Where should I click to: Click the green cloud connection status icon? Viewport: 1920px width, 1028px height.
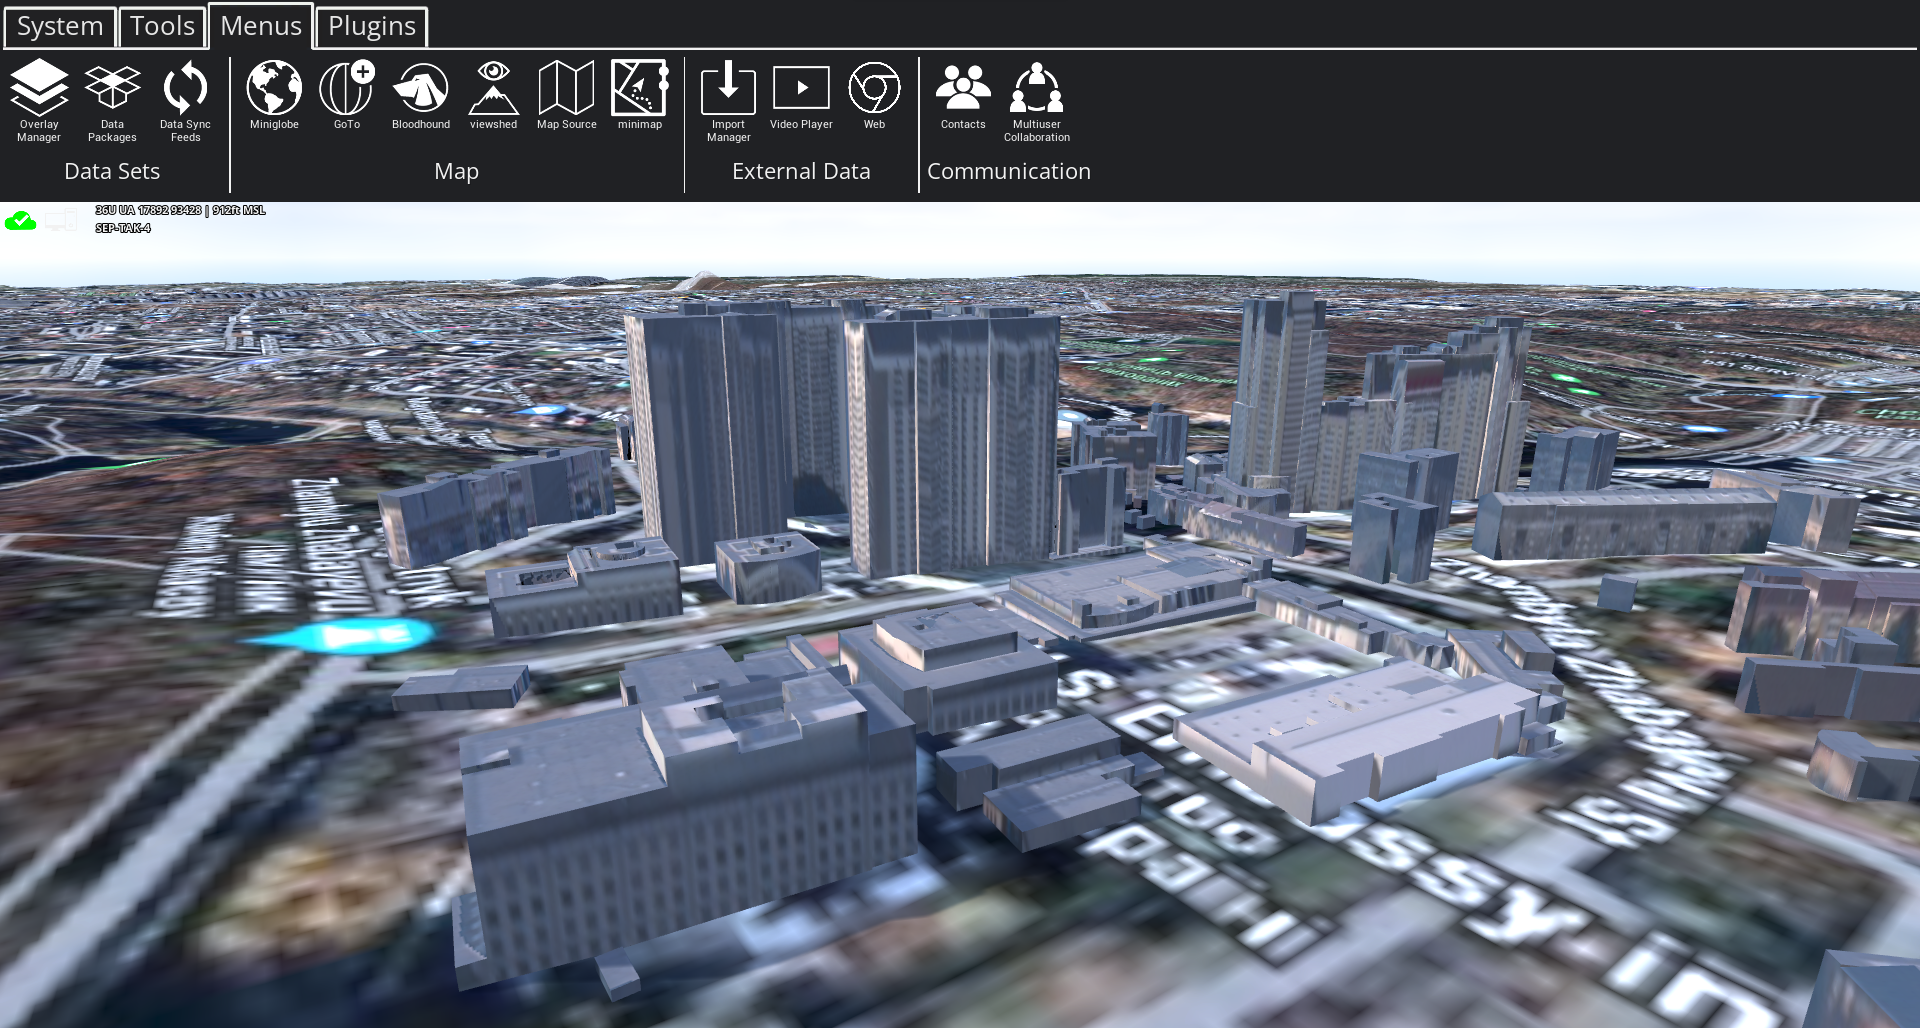coord(20,221)
